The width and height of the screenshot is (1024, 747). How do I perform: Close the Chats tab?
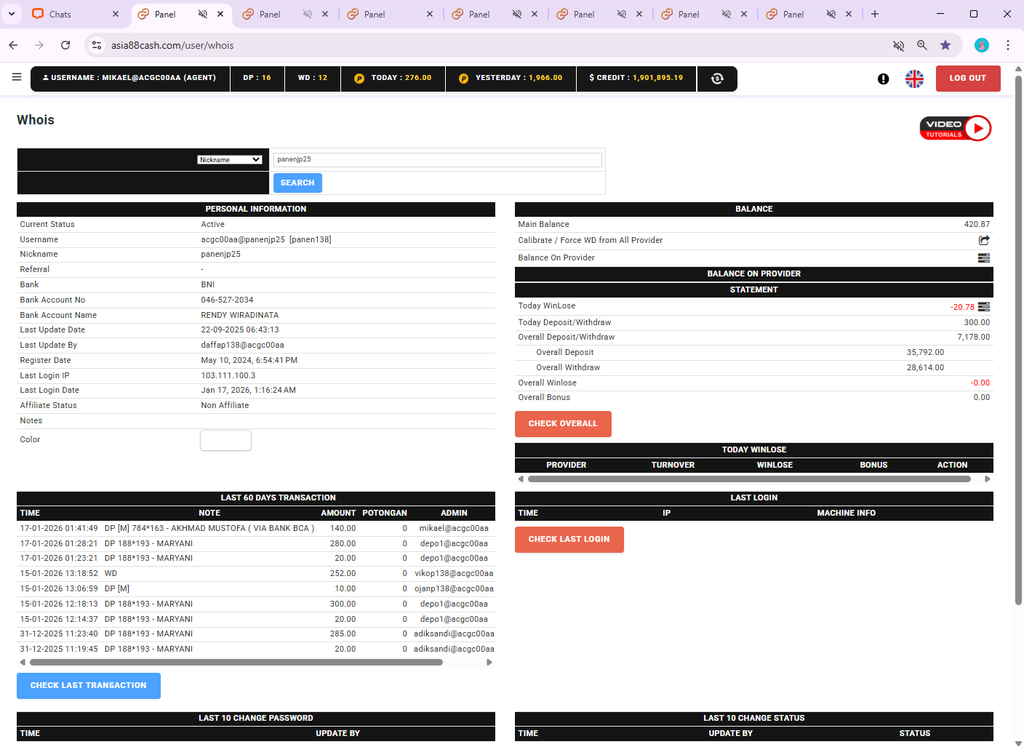pos(116,14)
